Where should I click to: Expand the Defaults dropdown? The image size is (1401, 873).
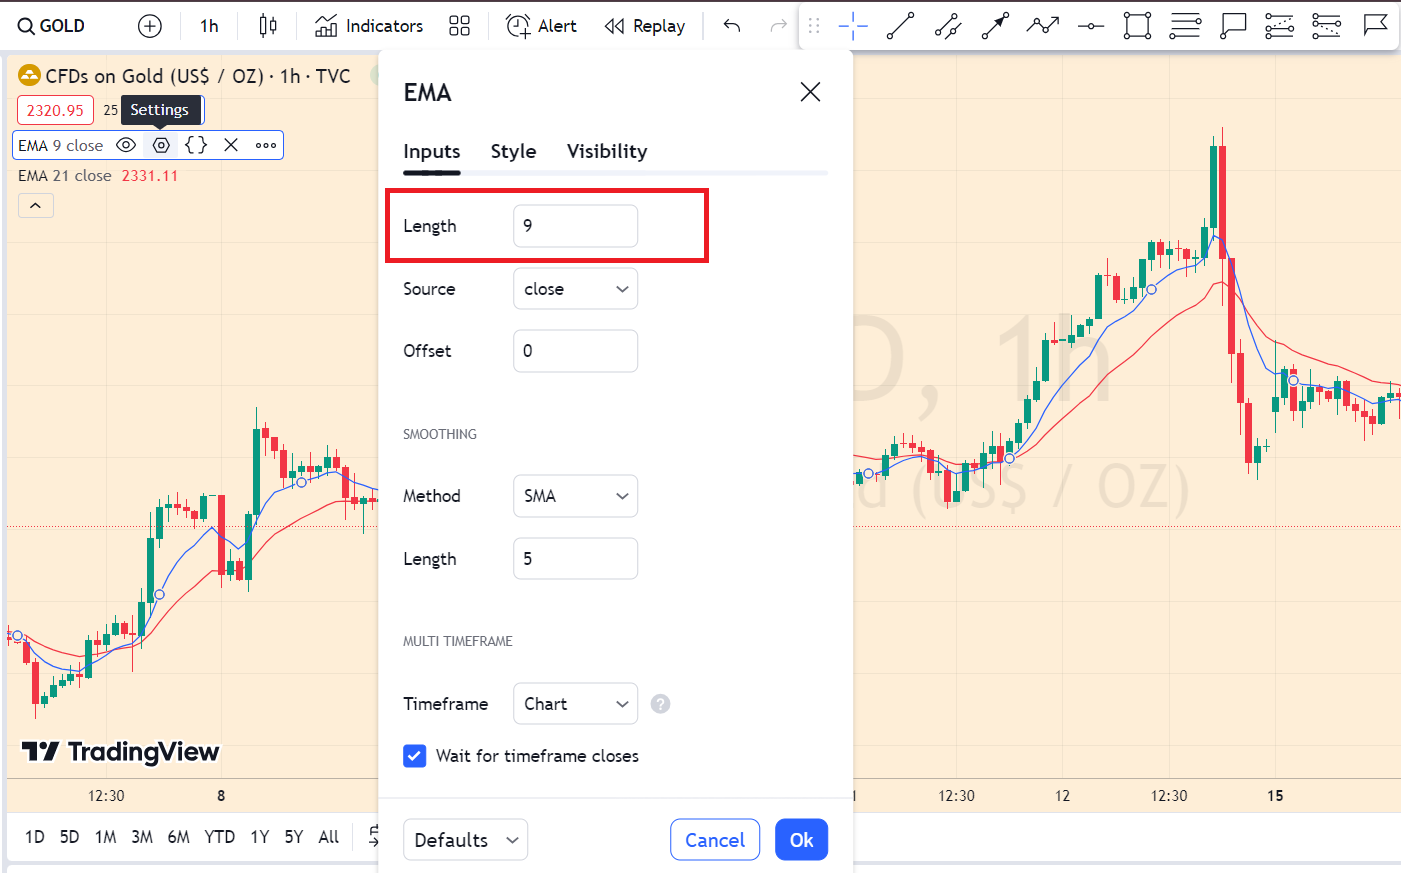pos(465,840)
